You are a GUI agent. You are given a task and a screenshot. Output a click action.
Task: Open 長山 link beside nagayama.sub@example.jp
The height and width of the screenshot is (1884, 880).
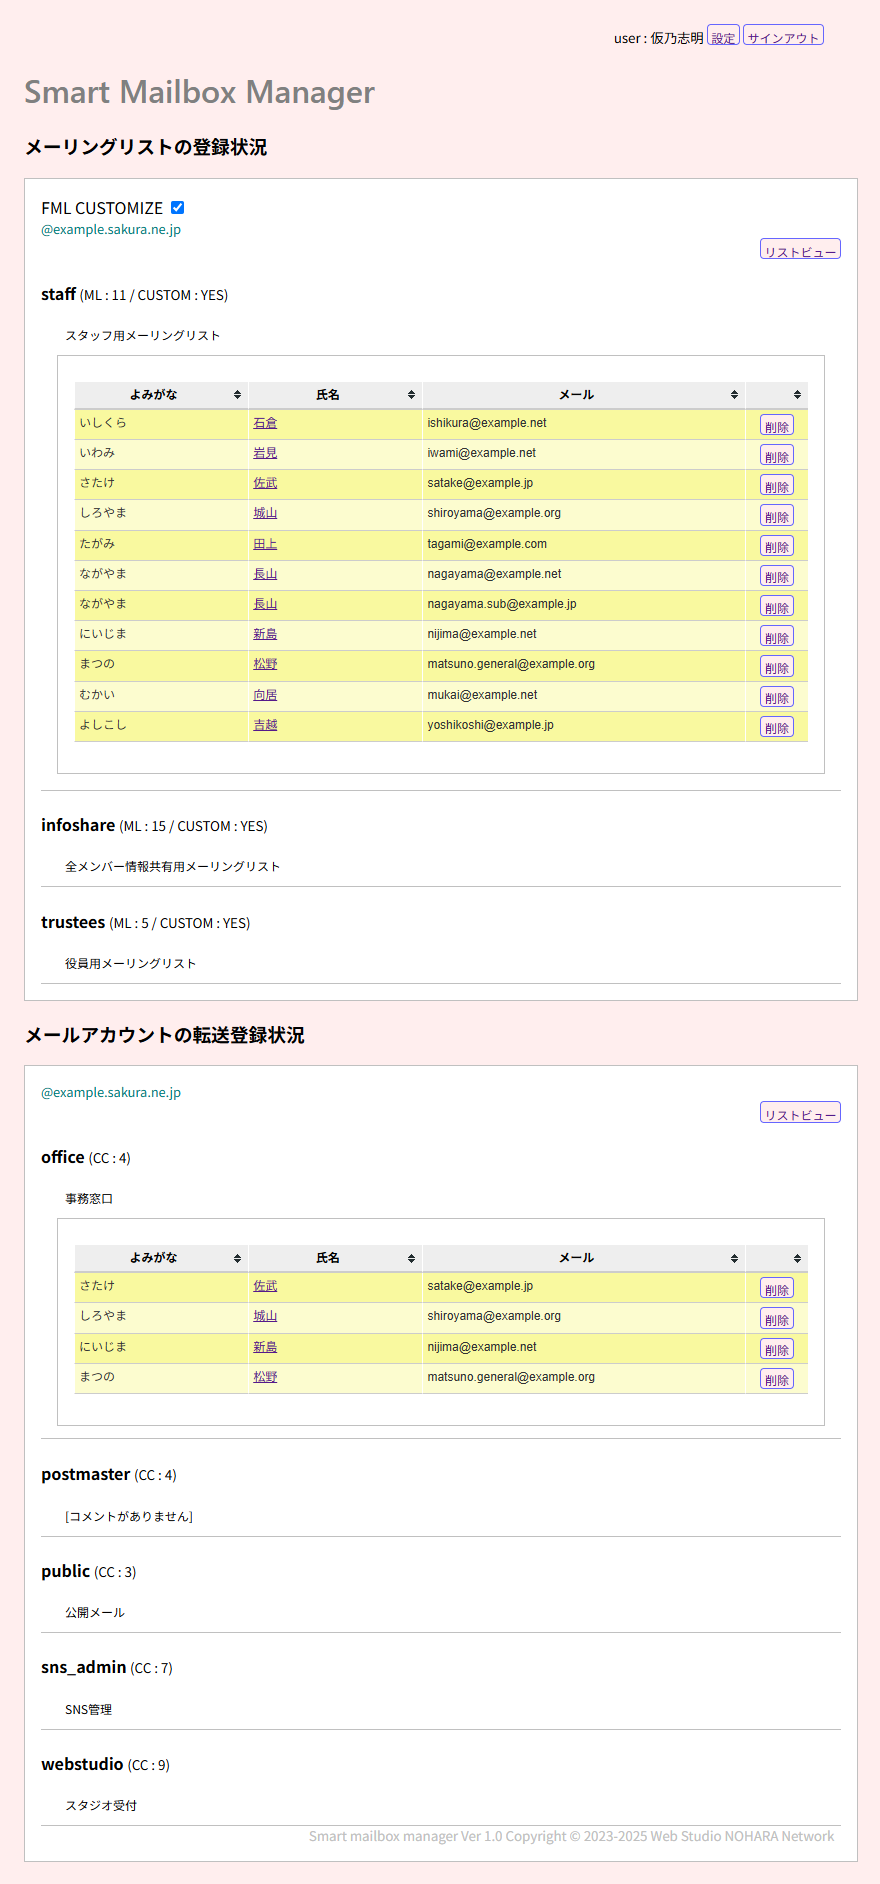point(265,604)
